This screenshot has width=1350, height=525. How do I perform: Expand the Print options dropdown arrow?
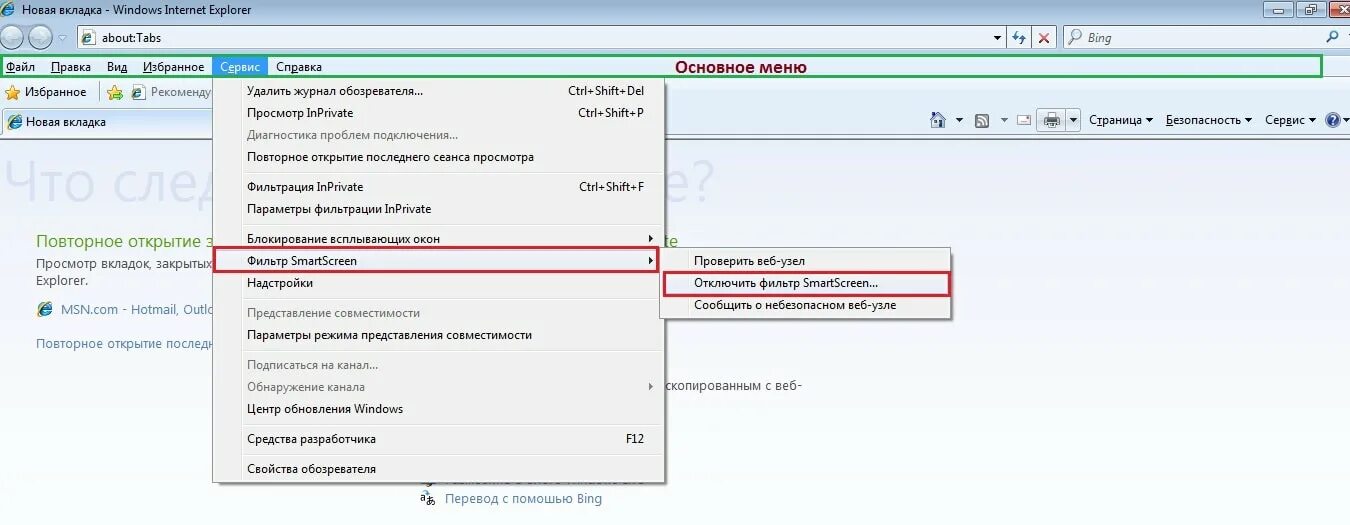[x=1073, y=120]
